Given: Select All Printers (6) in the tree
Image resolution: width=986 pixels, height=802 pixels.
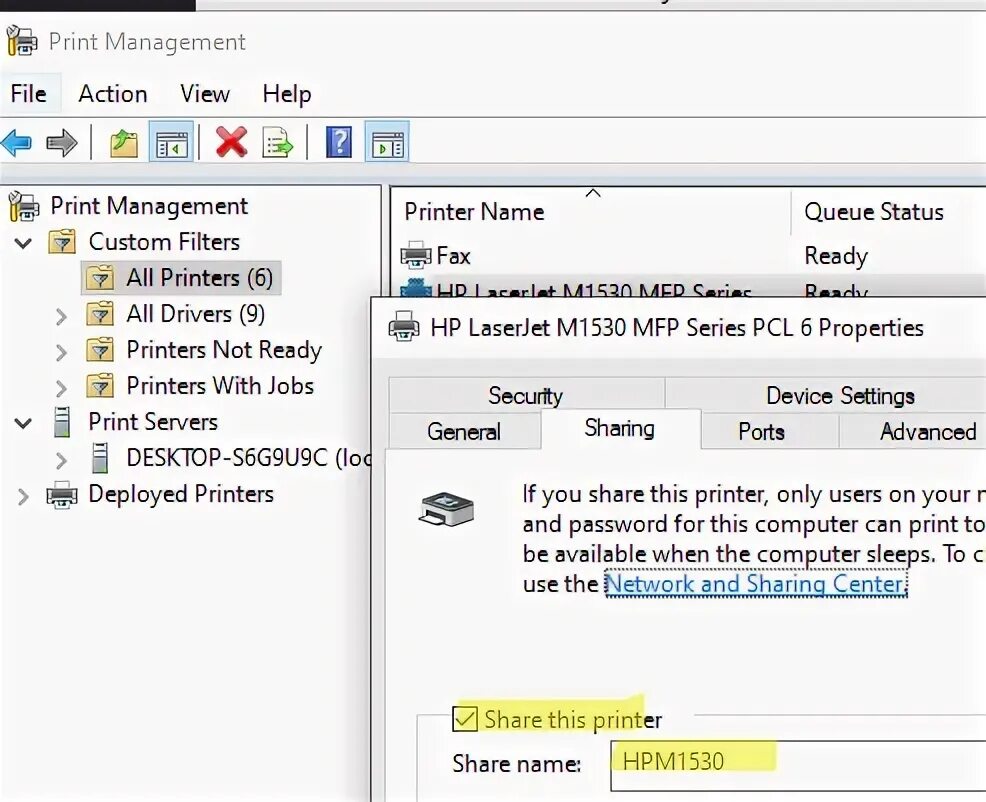Looking at the screenshot, I should pos(199,278).
